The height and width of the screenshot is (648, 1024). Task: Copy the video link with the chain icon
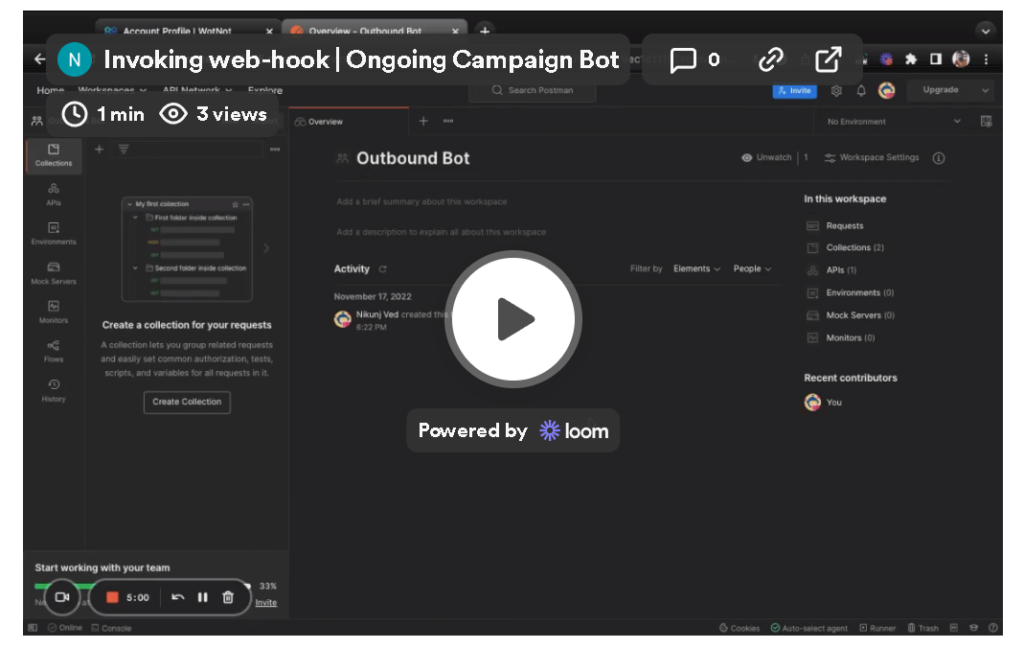click(771, 60)
